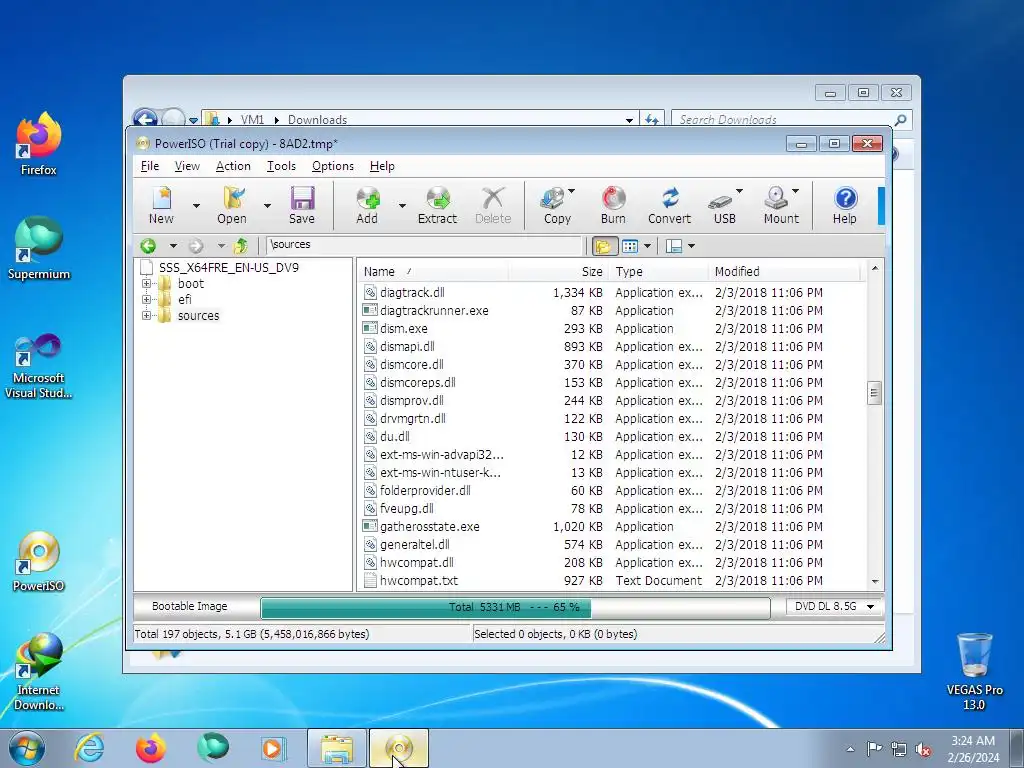Click Internet Explorer in the taskbar
The image size is (1024, 768).
(89, 748)
